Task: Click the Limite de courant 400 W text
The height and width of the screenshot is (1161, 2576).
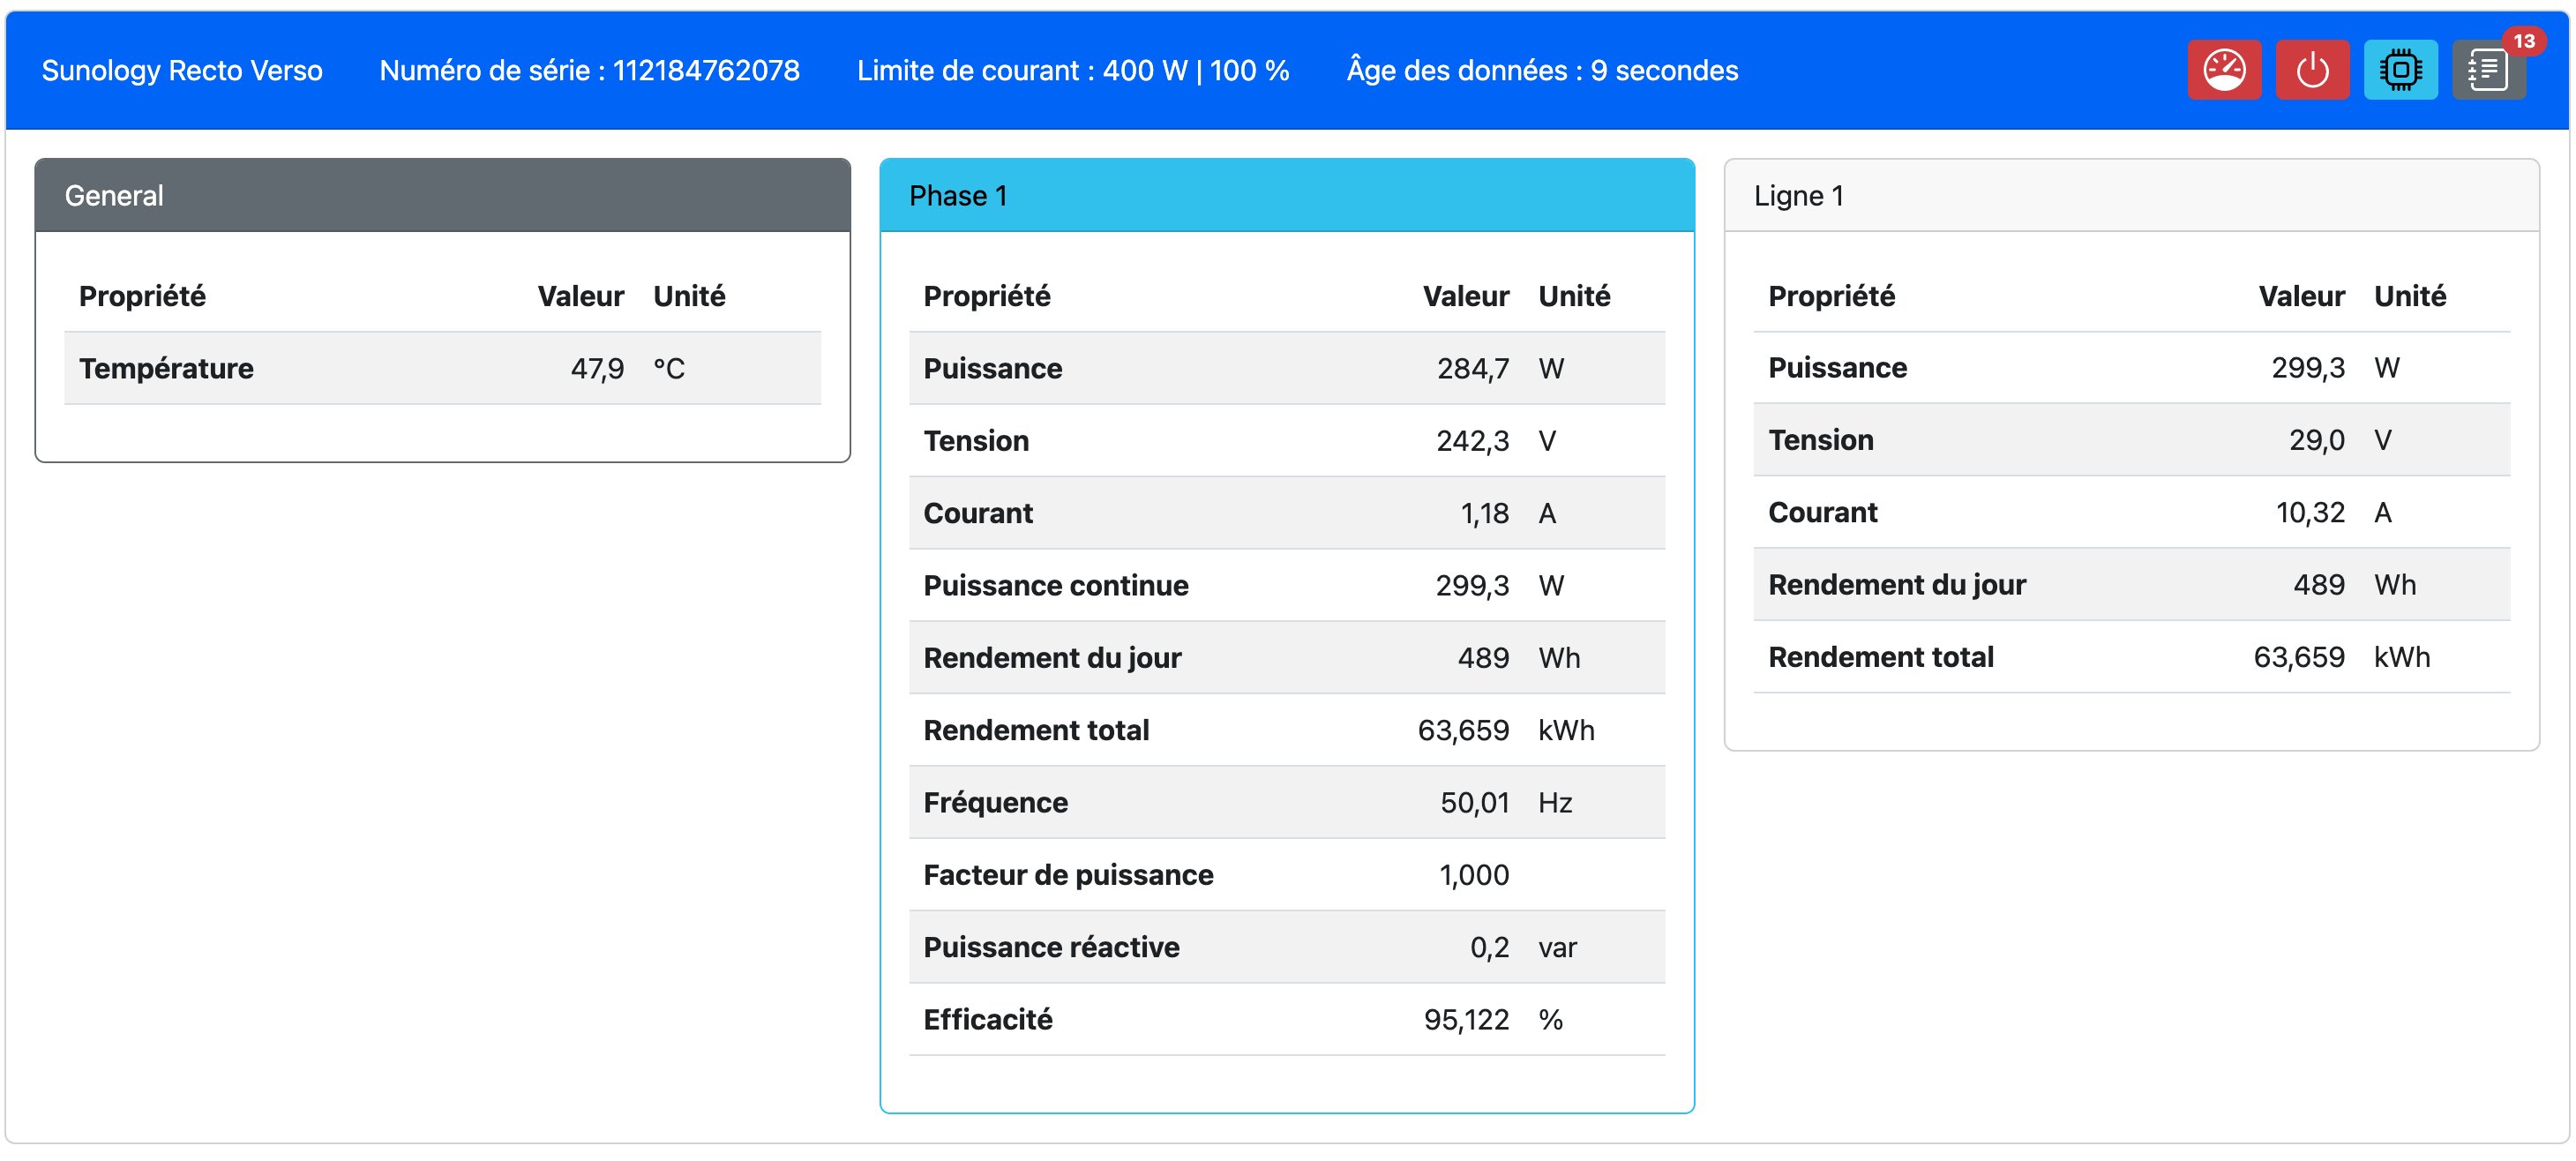Action: click(x=1073, y=70)
